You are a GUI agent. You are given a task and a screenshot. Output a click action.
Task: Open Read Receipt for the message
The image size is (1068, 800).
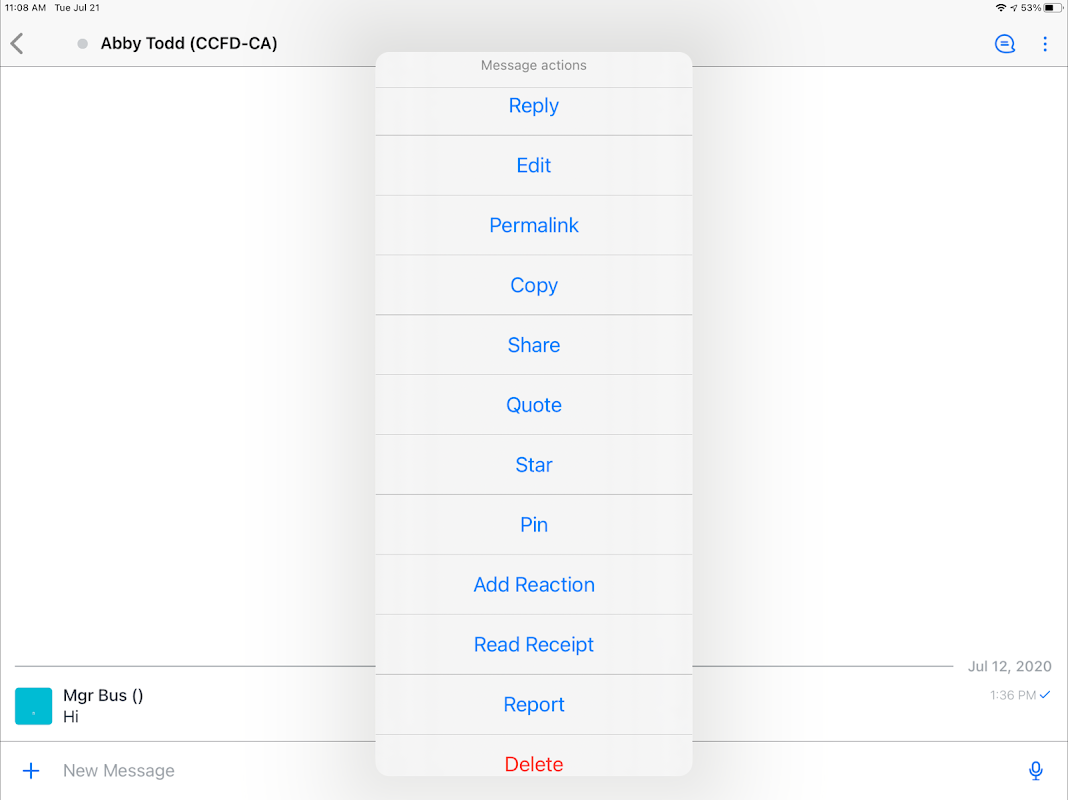[x=534, y=646]
